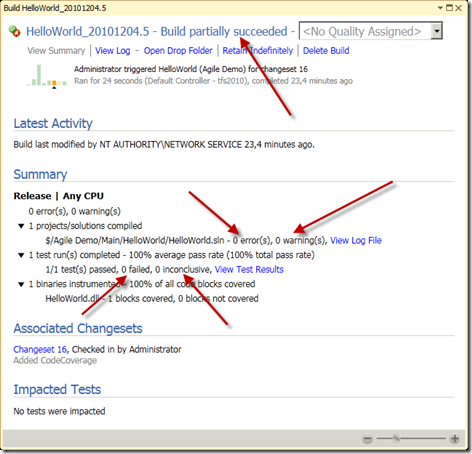The height and width of the screenshot is (454, 472).
Task: Click Retain Indefinitely link
Action: point(258,51)
